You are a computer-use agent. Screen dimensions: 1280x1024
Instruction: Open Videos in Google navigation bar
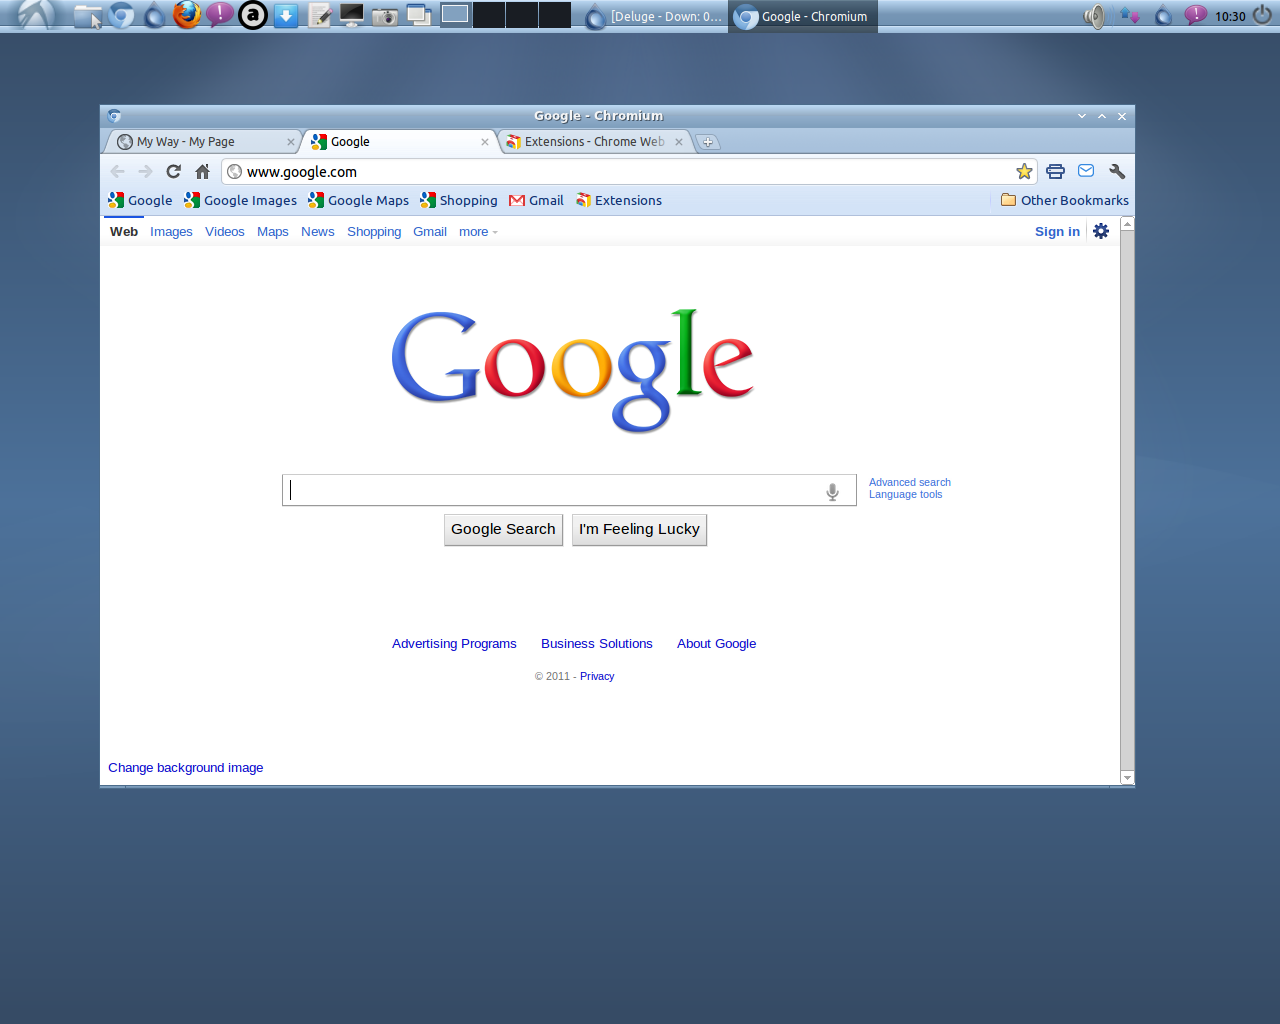click(225, 232)
